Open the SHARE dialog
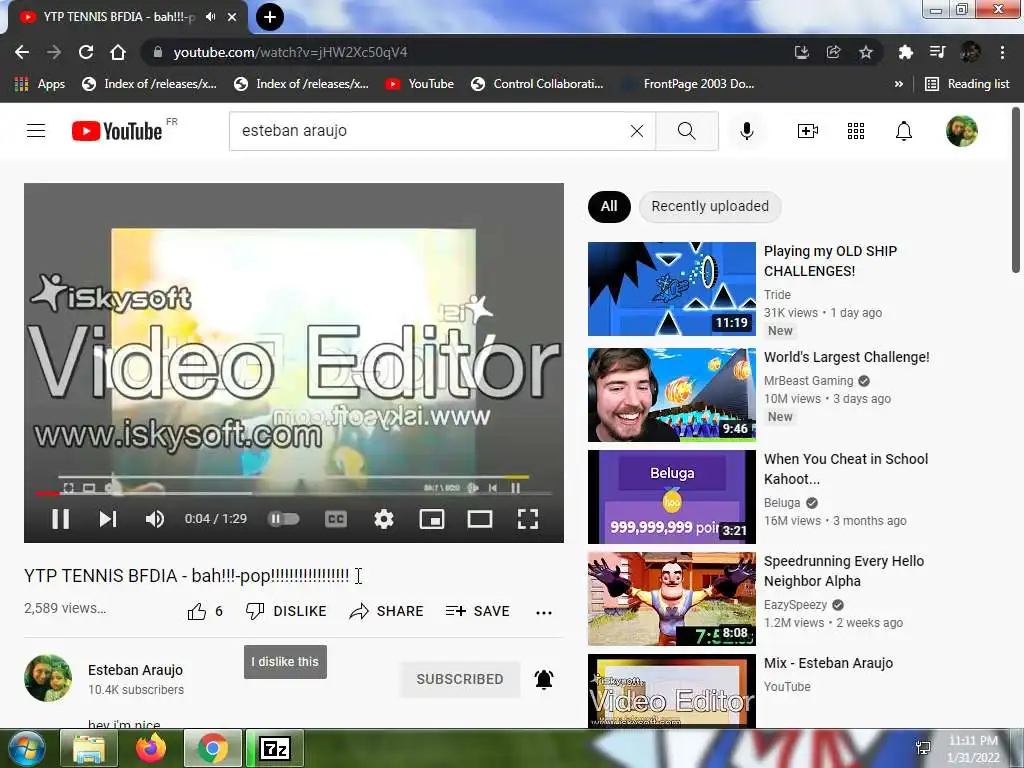The image size is (1024, 768). pos(387,611)
